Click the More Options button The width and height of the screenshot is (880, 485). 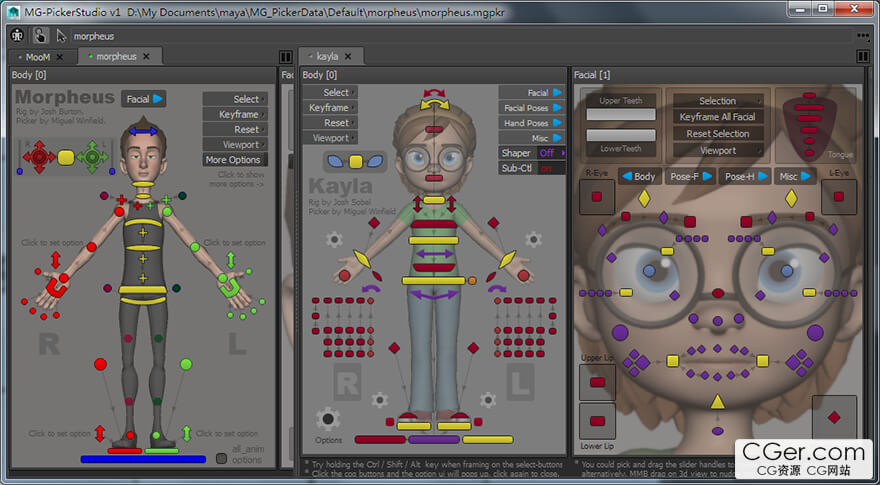[235, 159]
